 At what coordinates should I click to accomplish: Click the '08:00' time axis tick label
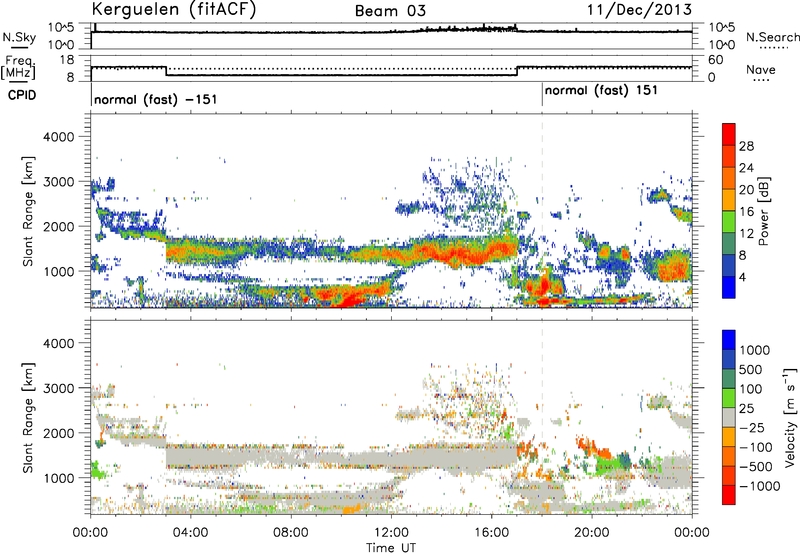[291, 533]
